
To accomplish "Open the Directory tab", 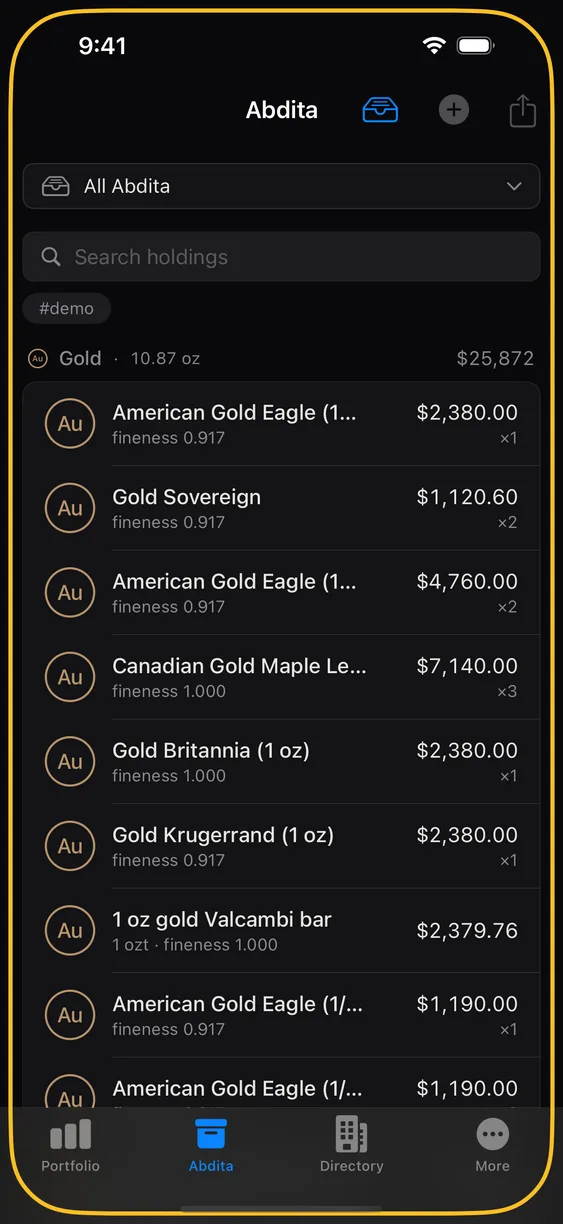I will coord(351,1146).
